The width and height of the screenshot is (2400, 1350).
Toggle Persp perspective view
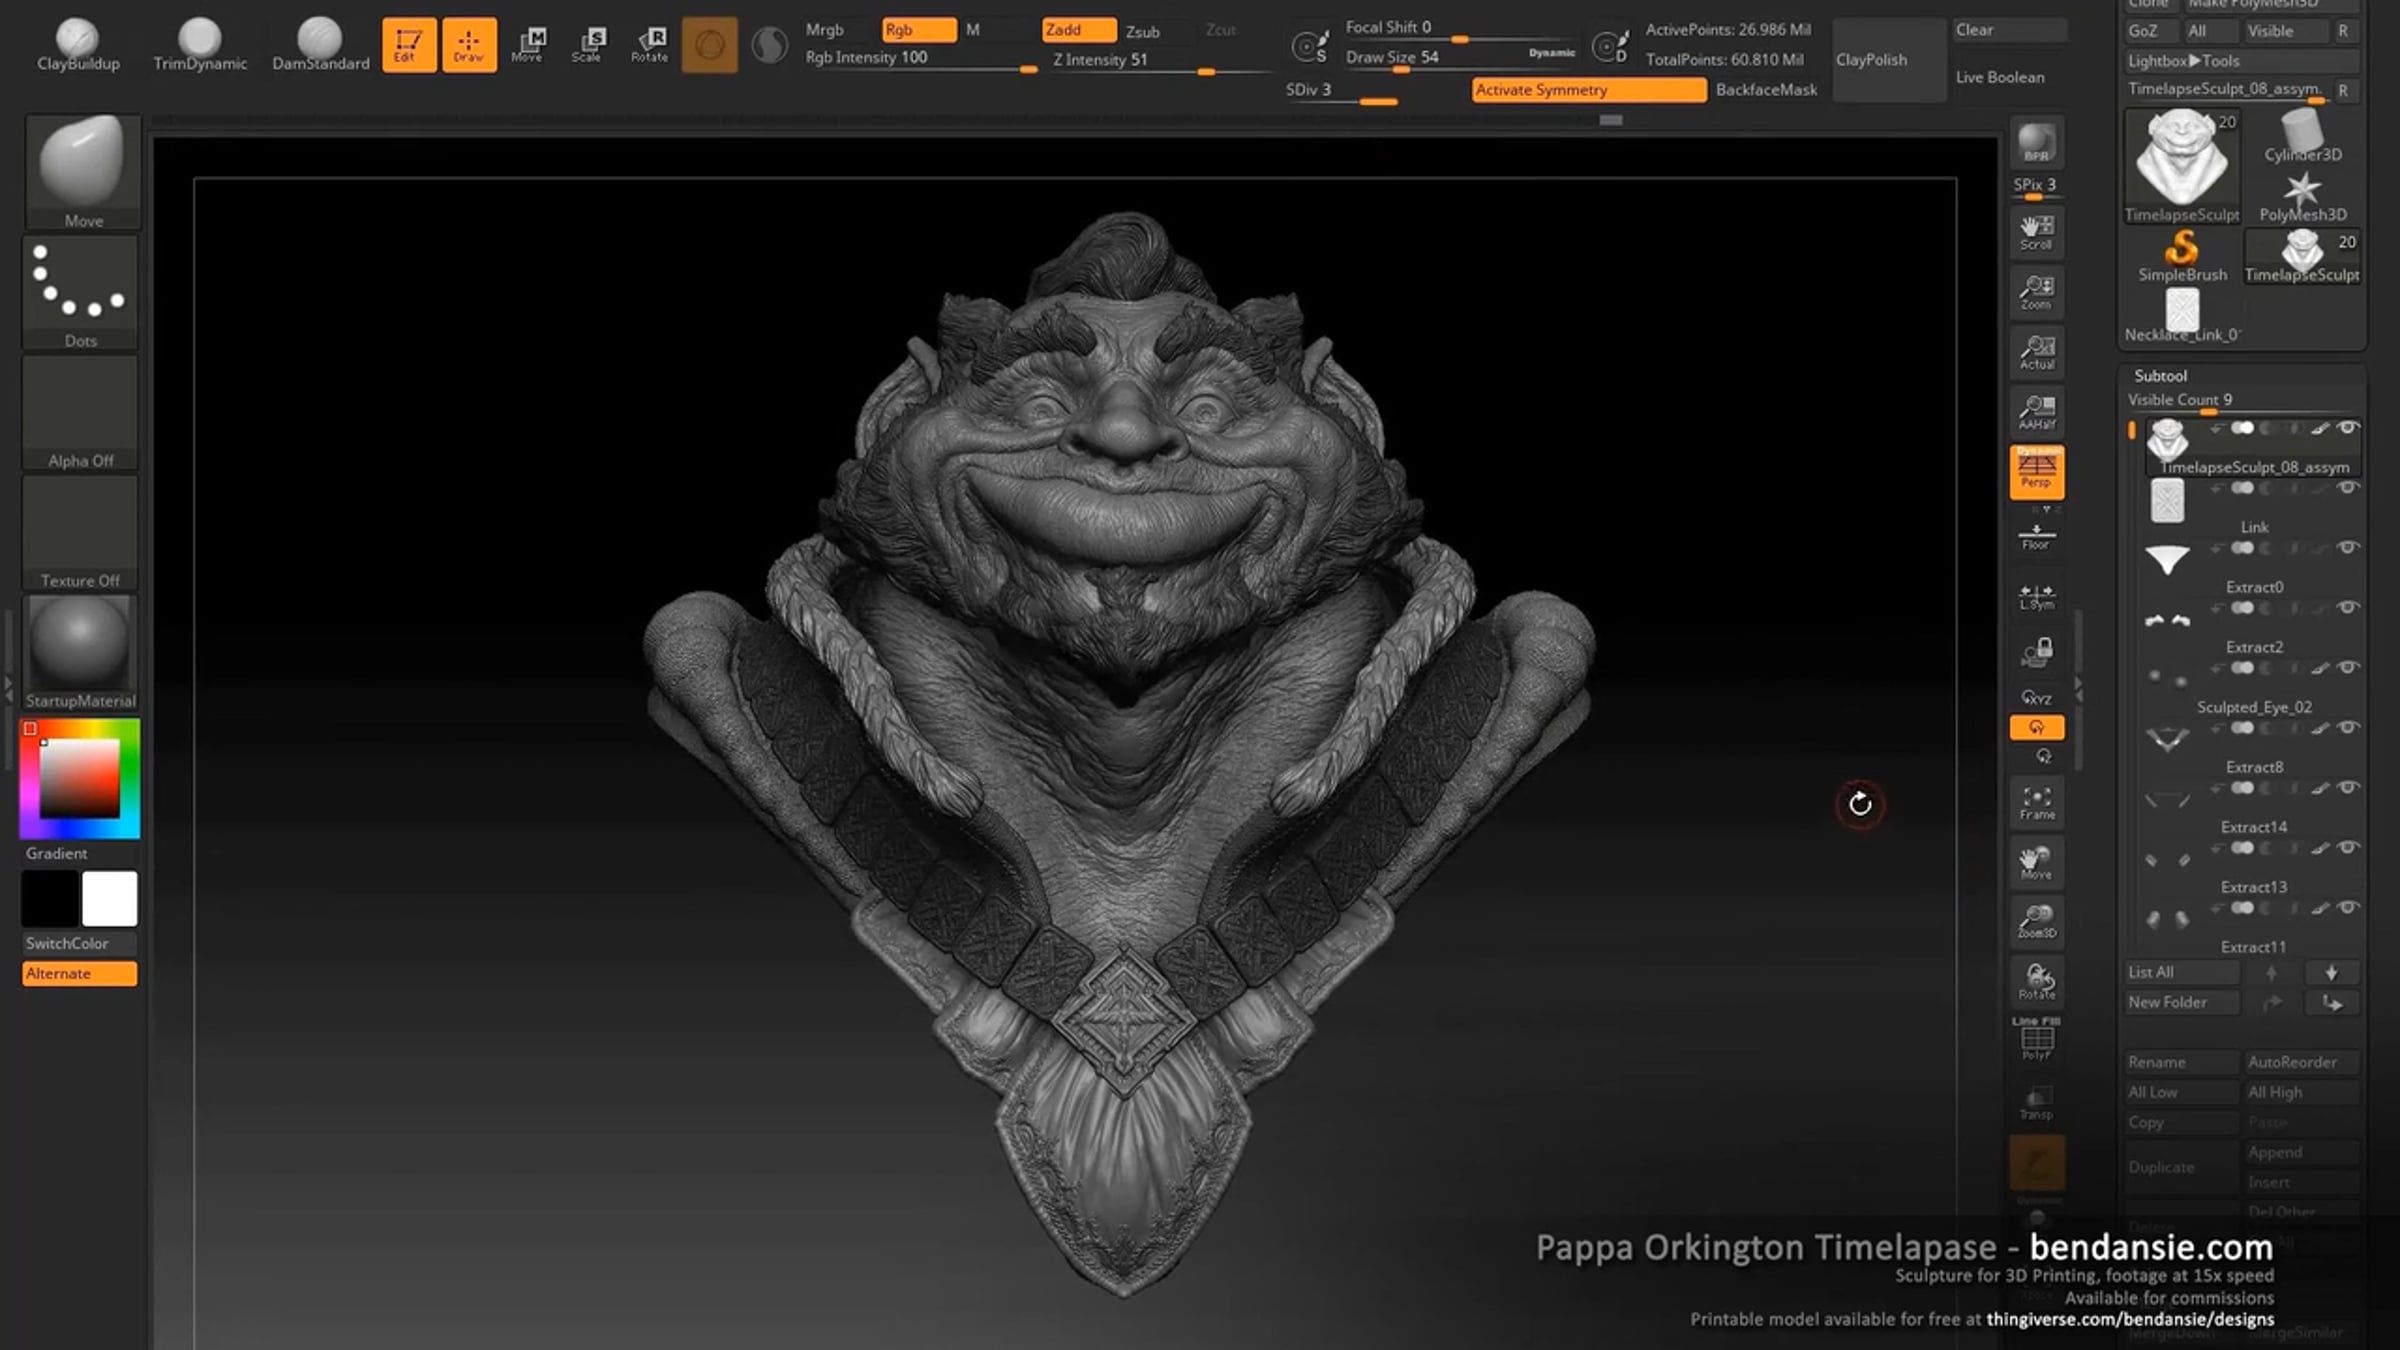coord(2036,472)
